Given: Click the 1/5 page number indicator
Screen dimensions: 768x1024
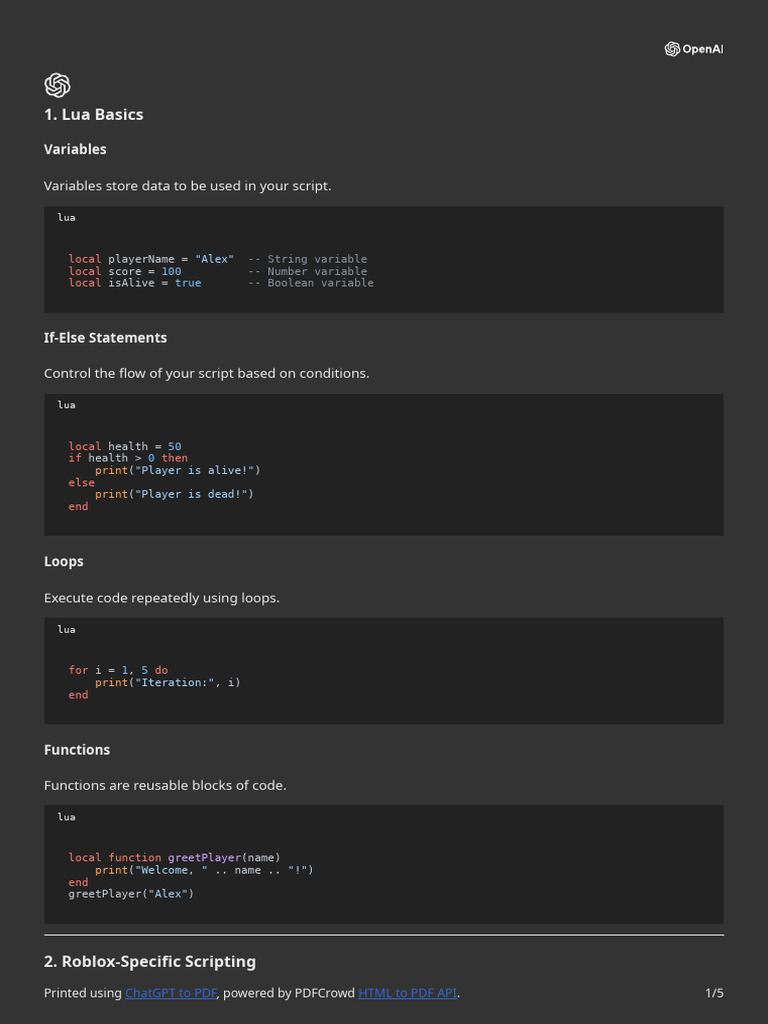Looking at the screenshot, I should click(x=714, y=993).
